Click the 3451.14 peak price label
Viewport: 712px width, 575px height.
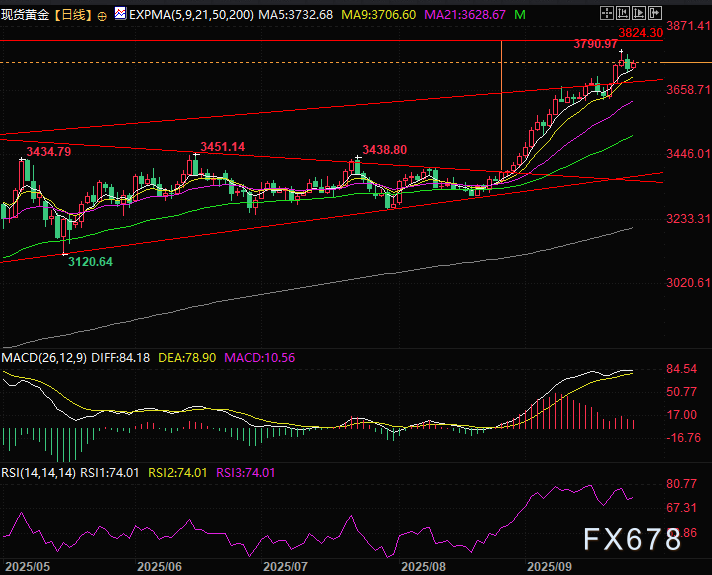click(x=222, y=147)
